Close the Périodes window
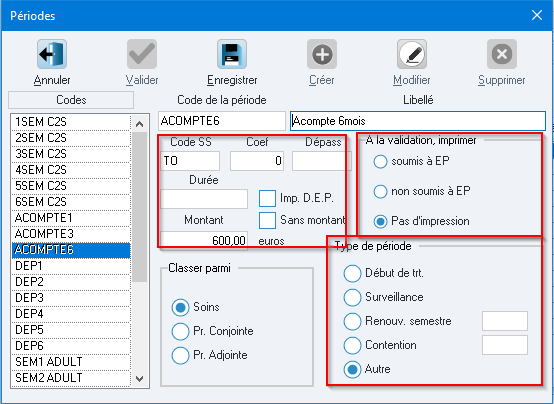 tap(537, 15)
